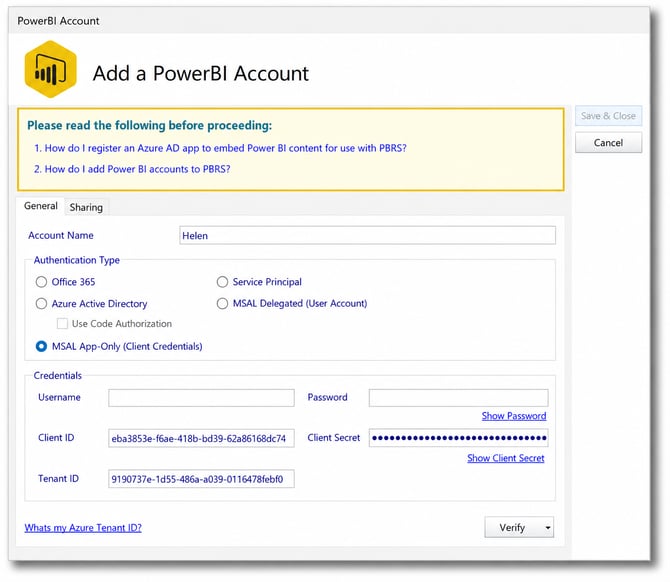Click the Power BI hexagon logo icon
Viewport: 670px width, 582px height.
coord(50,69)
